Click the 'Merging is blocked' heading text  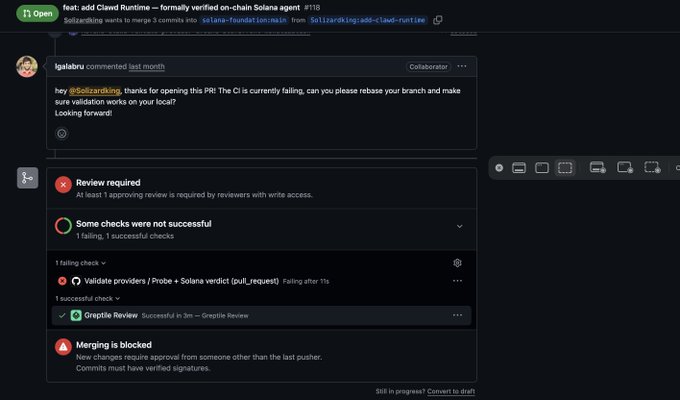point(114,345)
